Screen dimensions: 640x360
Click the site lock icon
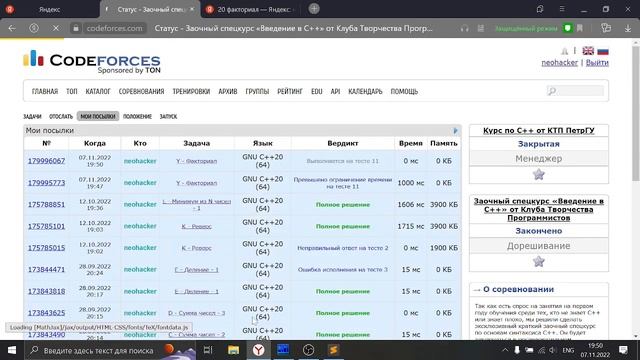(76, 28)
